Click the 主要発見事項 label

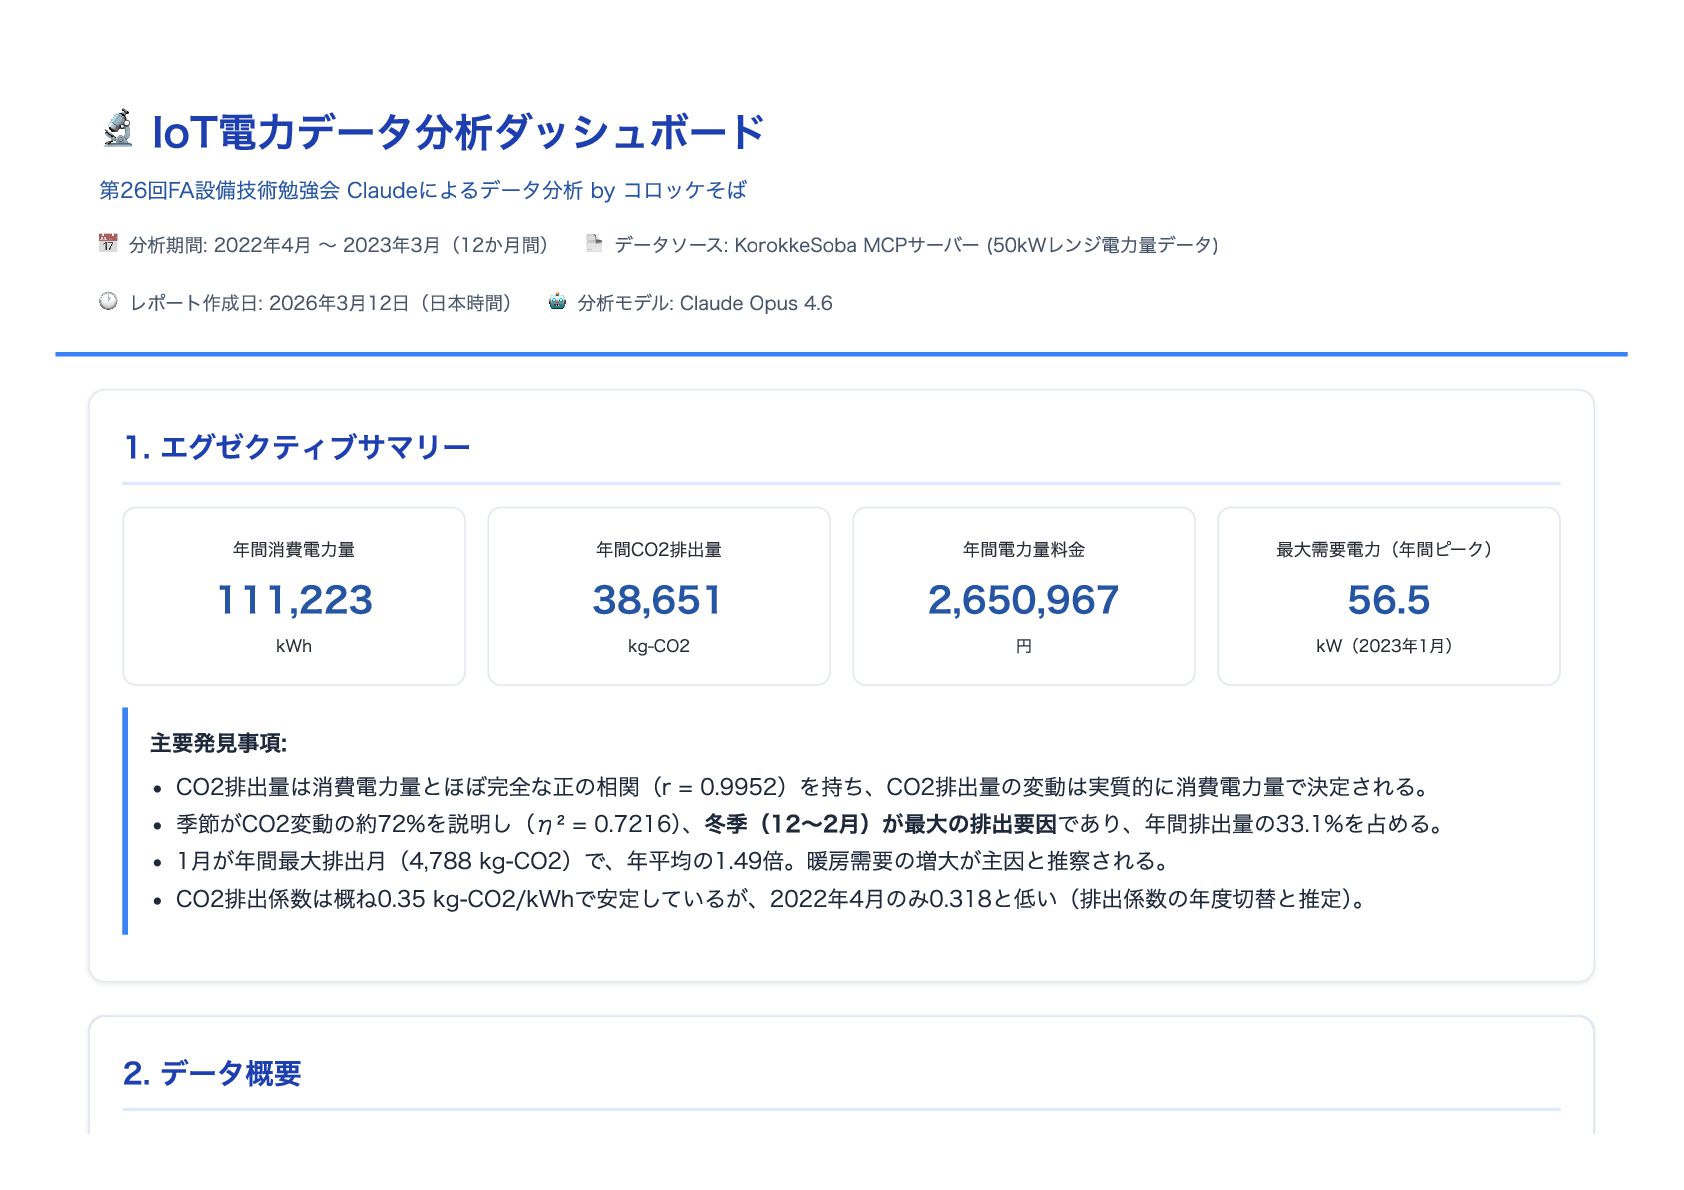(219, 743)
